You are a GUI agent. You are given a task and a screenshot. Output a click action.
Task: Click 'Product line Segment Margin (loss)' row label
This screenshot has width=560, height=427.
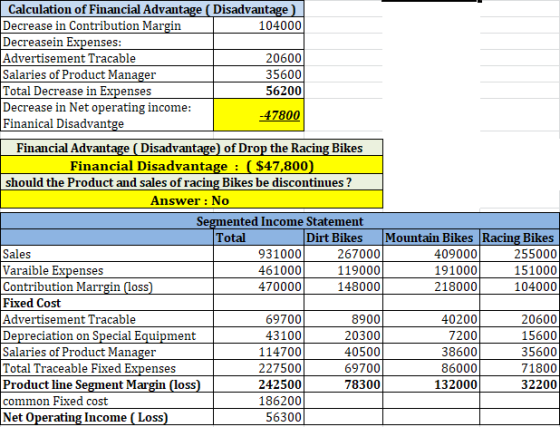(107, 384)
